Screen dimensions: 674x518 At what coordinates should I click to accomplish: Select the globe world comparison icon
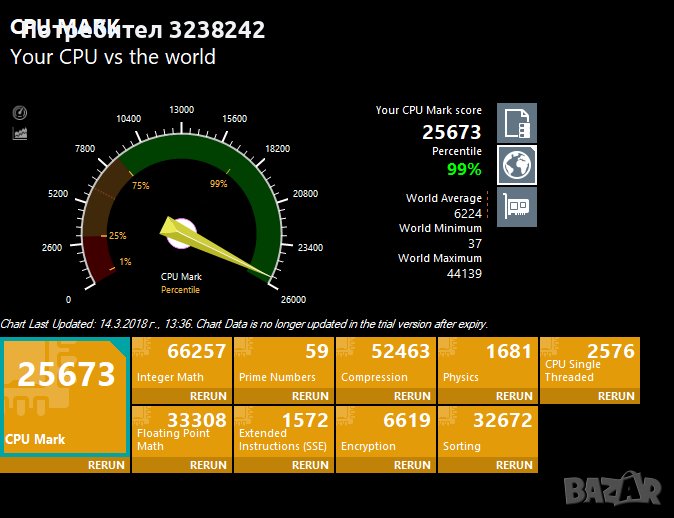click(x=517, y=165)
